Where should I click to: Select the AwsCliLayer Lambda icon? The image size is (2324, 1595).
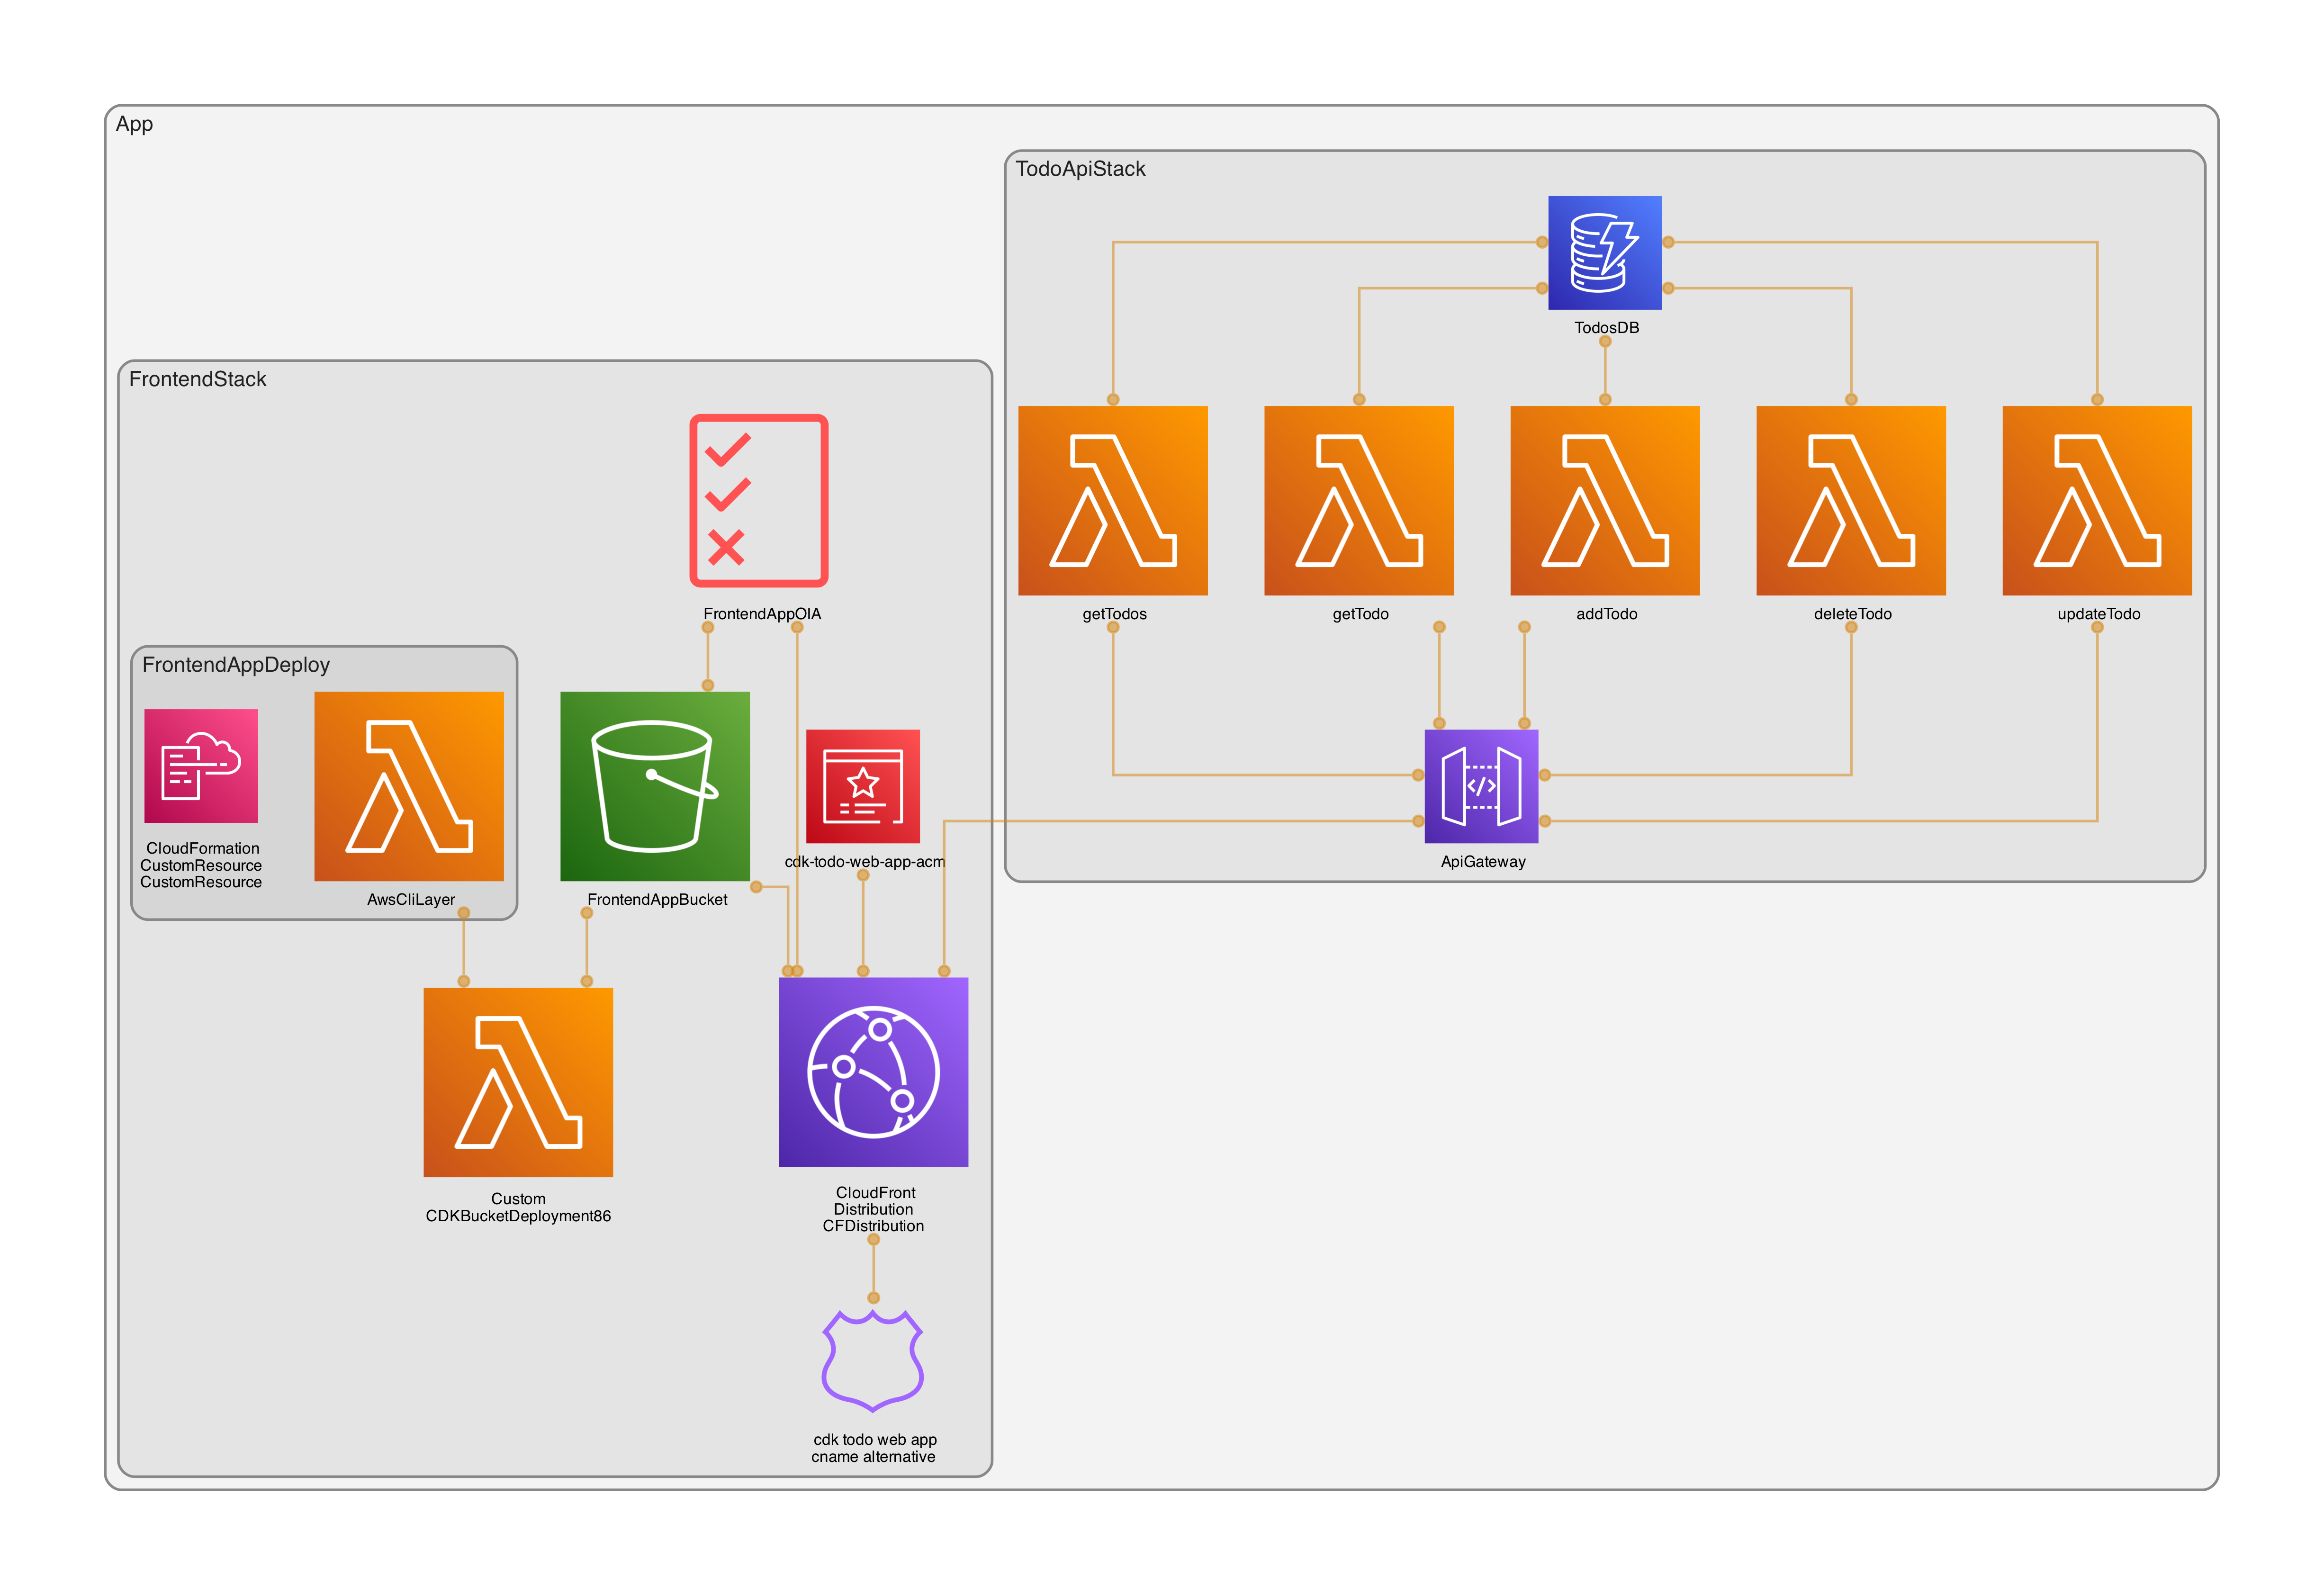point(408,786)
